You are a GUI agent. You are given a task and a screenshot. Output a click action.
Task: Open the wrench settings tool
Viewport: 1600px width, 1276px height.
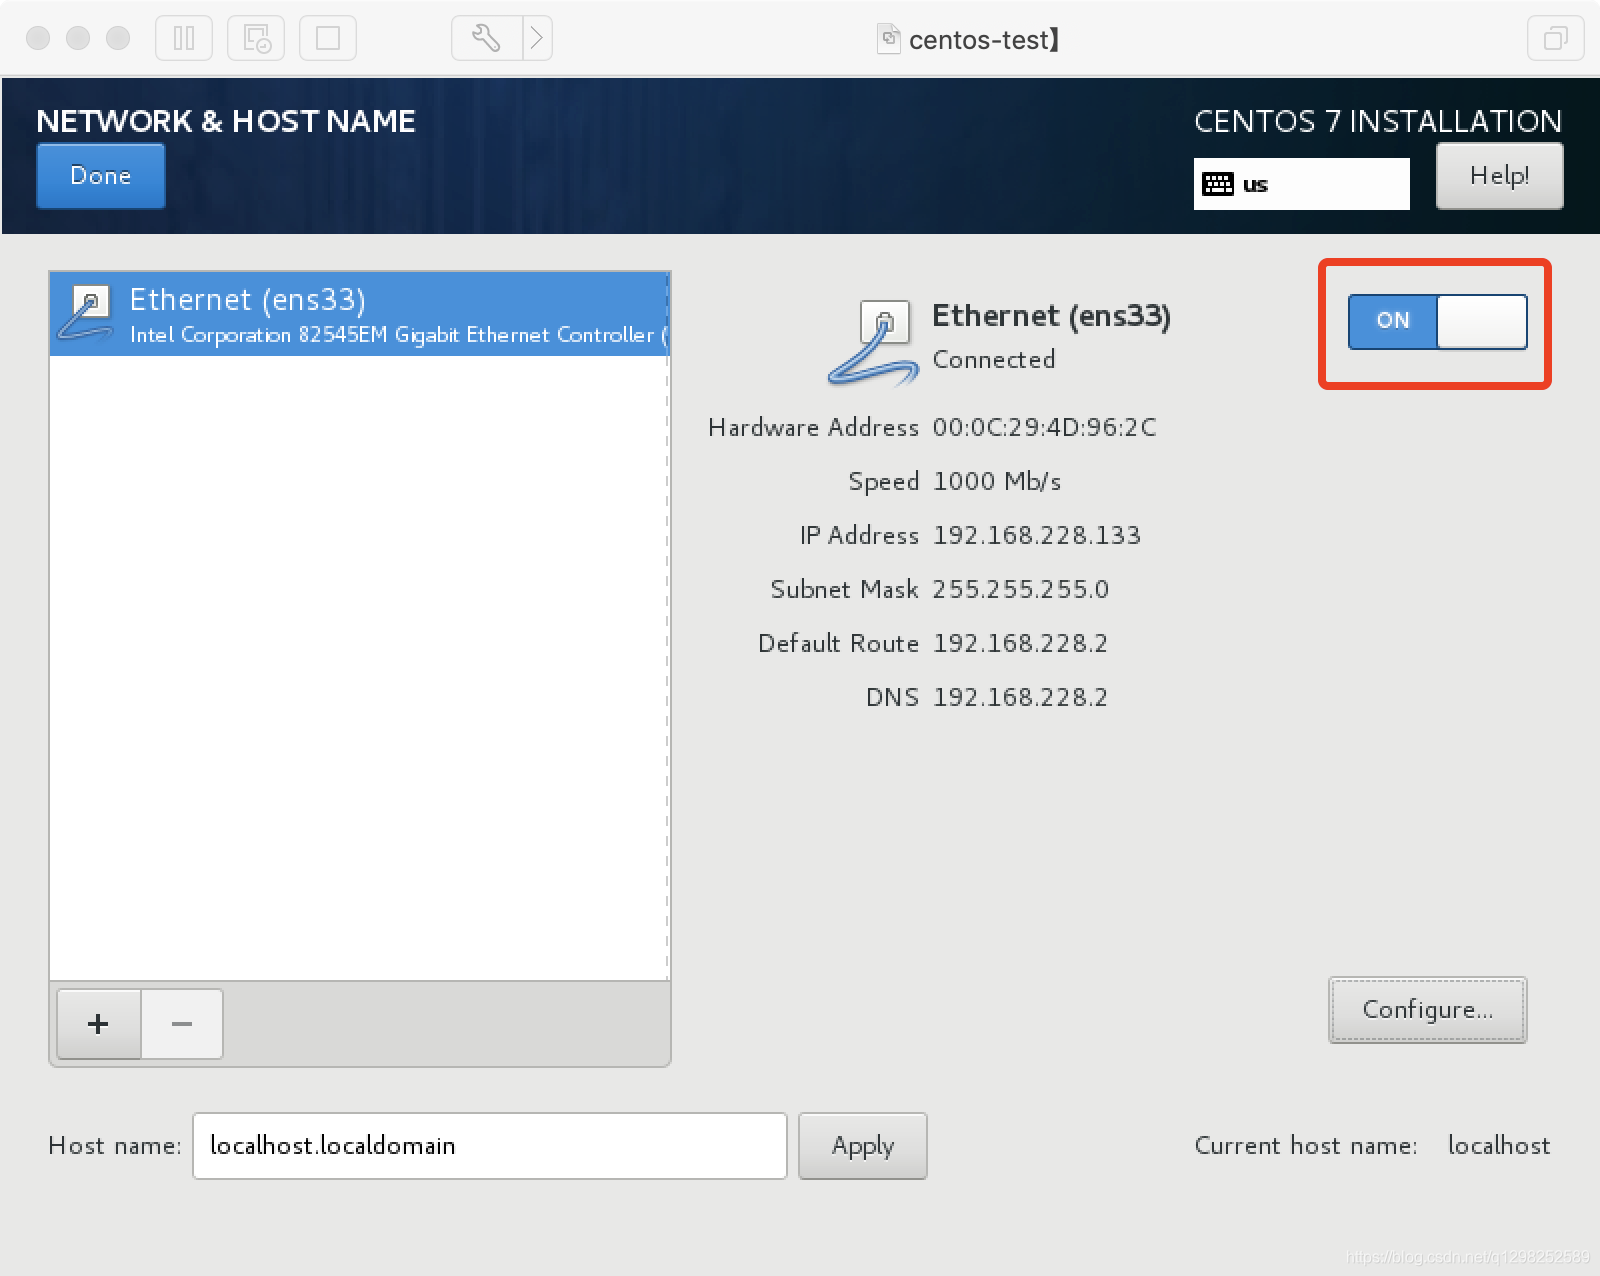[487, 39]
